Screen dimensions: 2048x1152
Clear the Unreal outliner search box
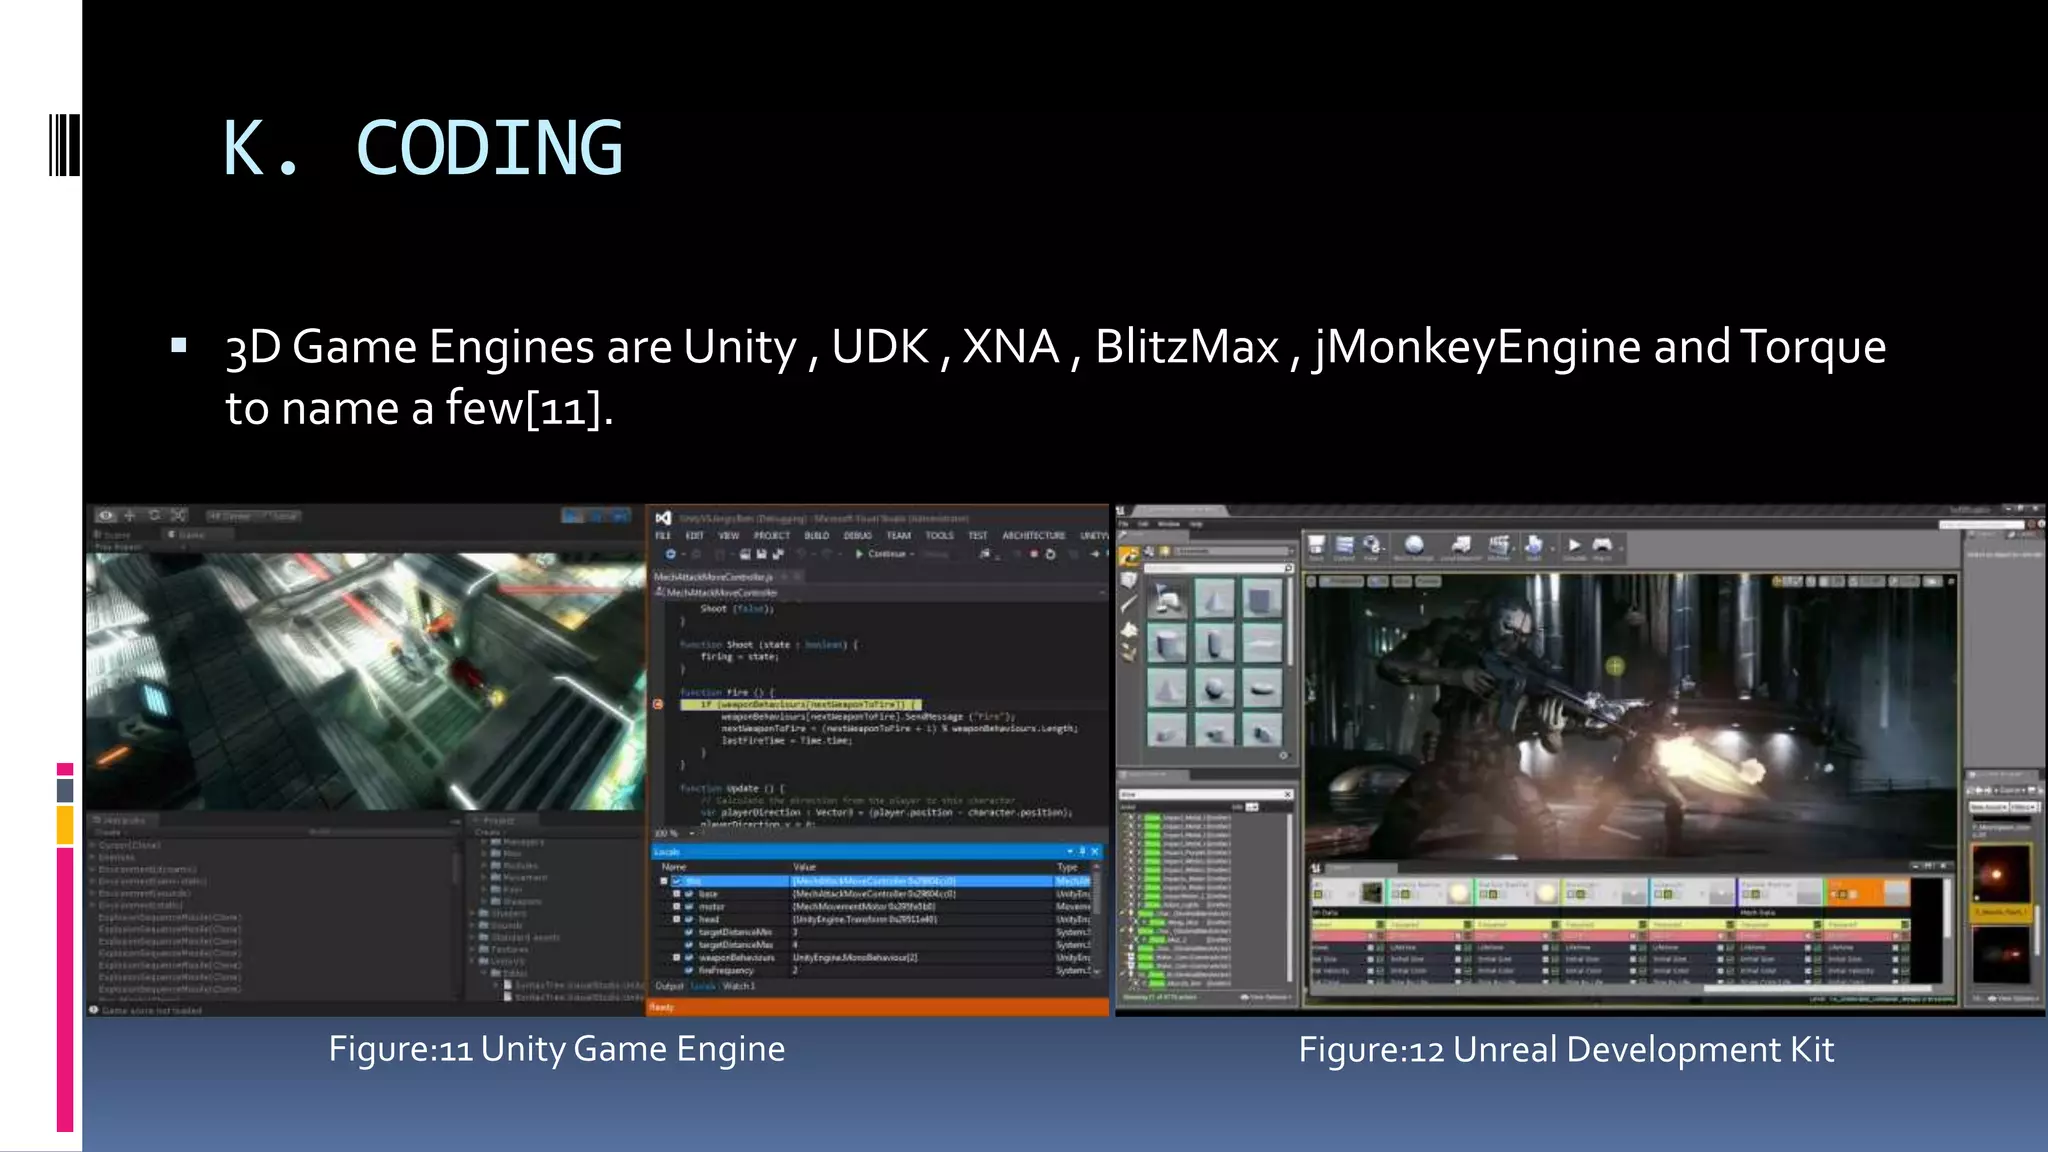pos(1288,795)
